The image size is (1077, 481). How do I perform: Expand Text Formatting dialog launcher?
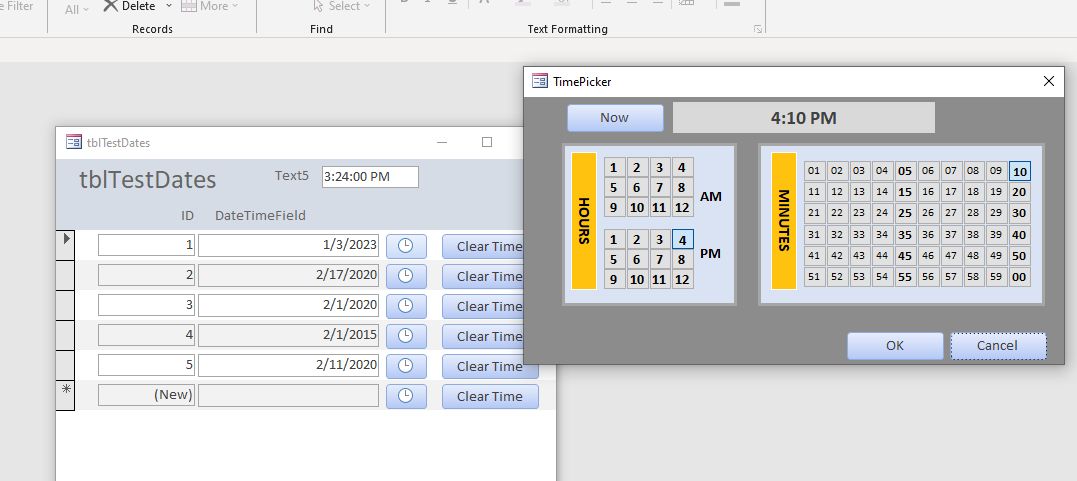(758, 29)
